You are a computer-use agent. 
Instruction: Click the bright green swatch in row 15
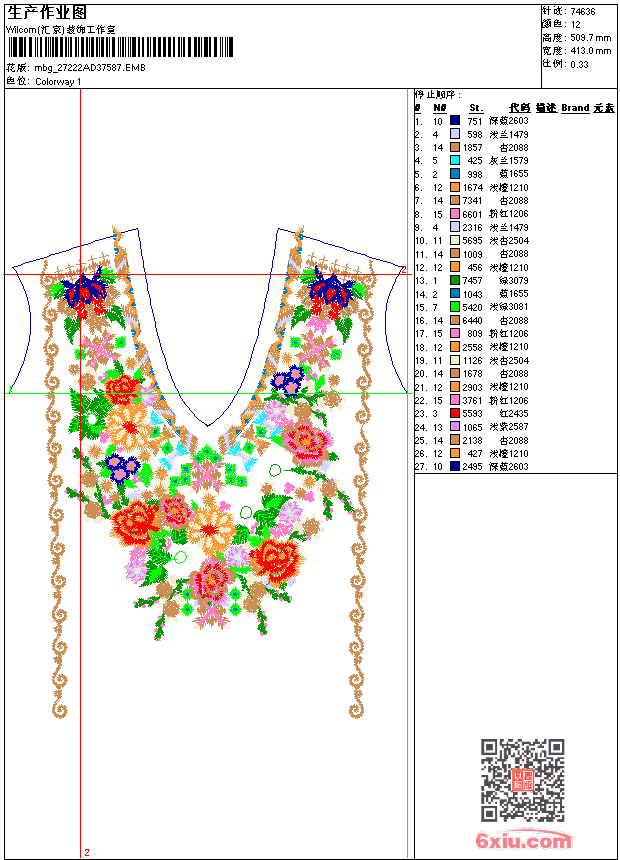tap(455, 307)
